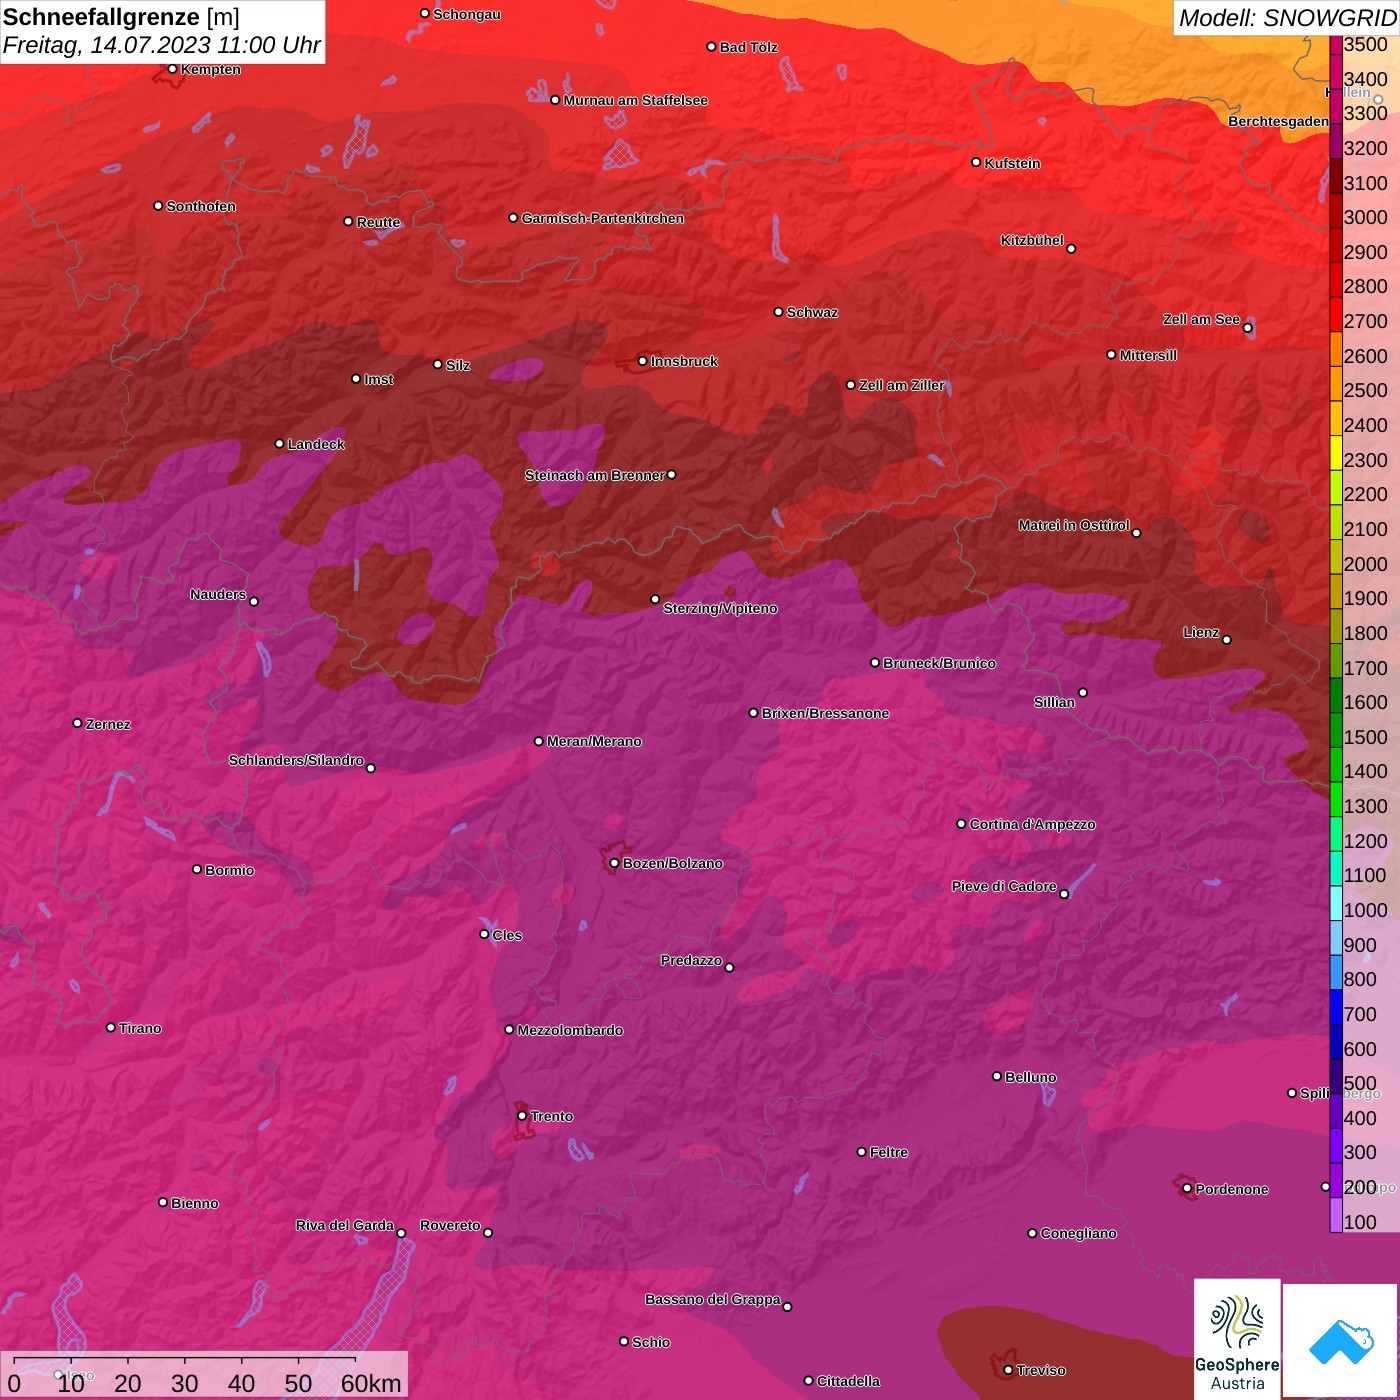The image size is (1400, 1400).
Task: Select the Belluno marker dot
Action: pyautogui.click(x=997, y=1076)
